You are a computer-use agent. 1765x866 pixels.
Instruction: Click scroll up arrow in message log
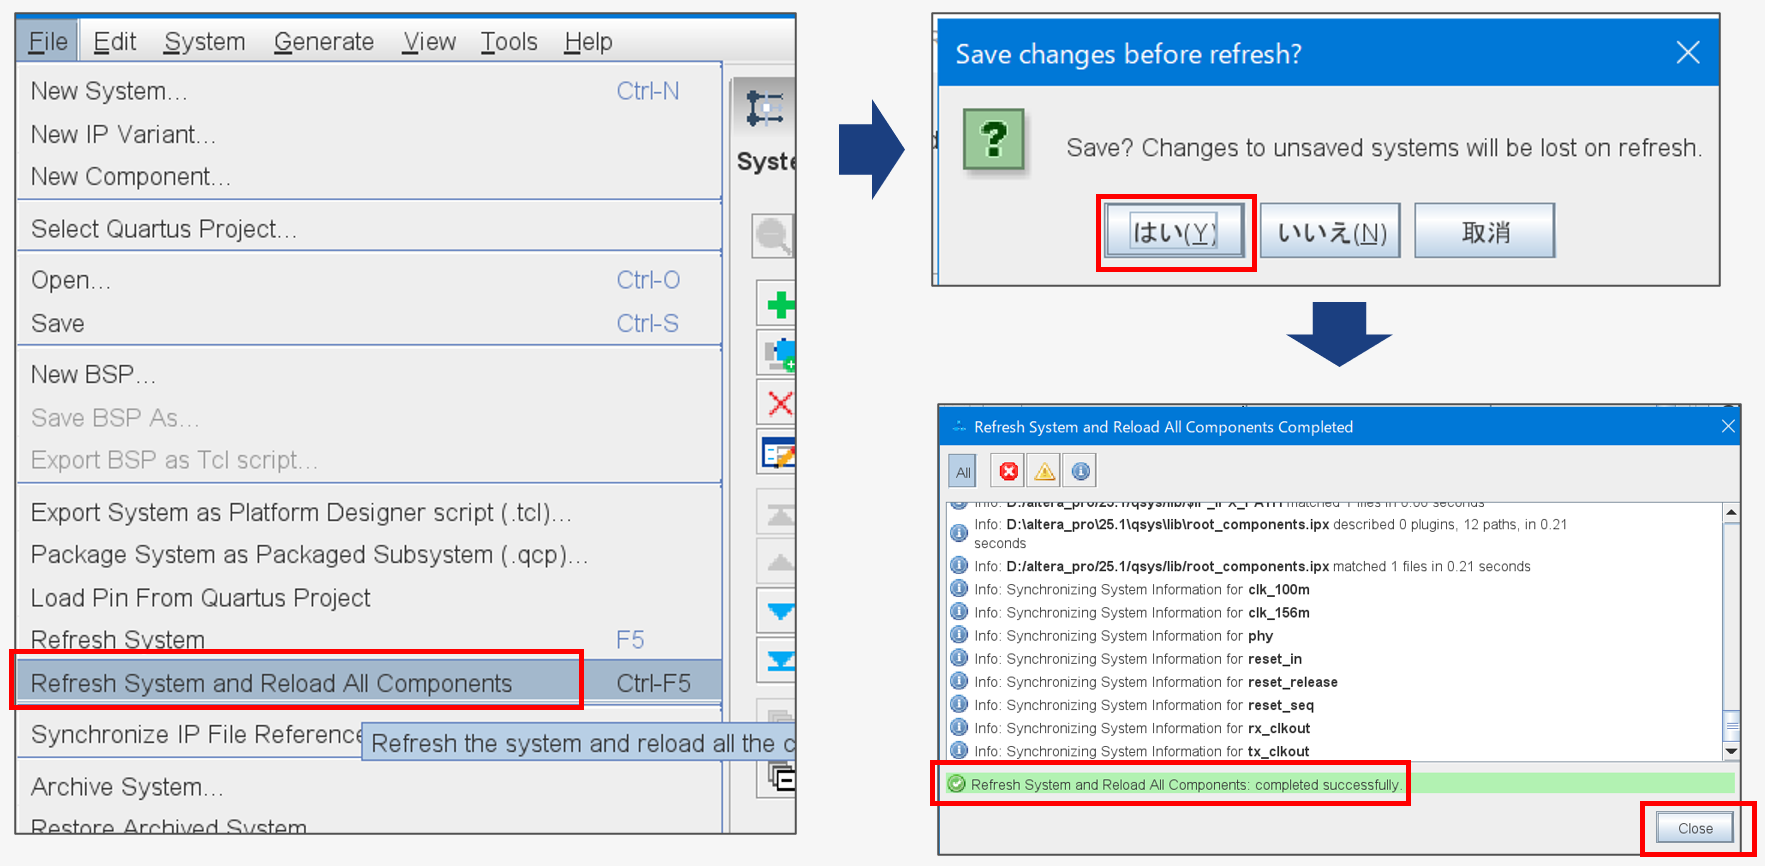click(x=1731, y=513)
